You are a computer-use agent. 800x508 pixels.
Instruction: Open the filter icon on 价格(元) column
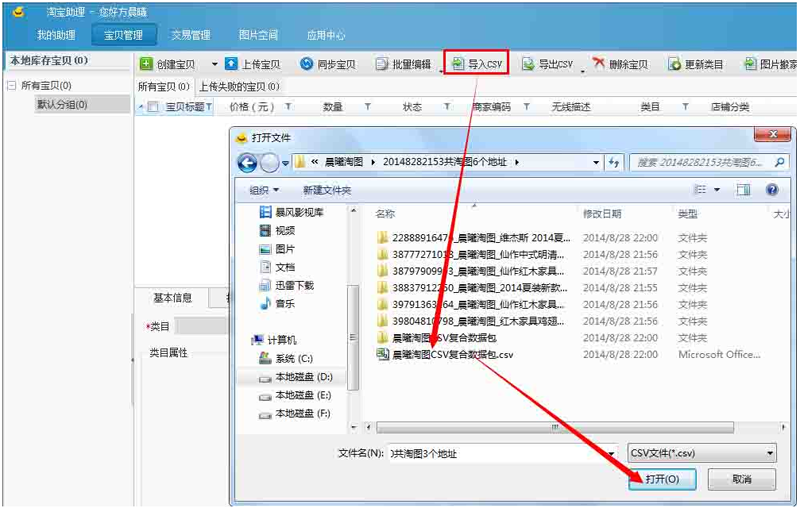288,107
